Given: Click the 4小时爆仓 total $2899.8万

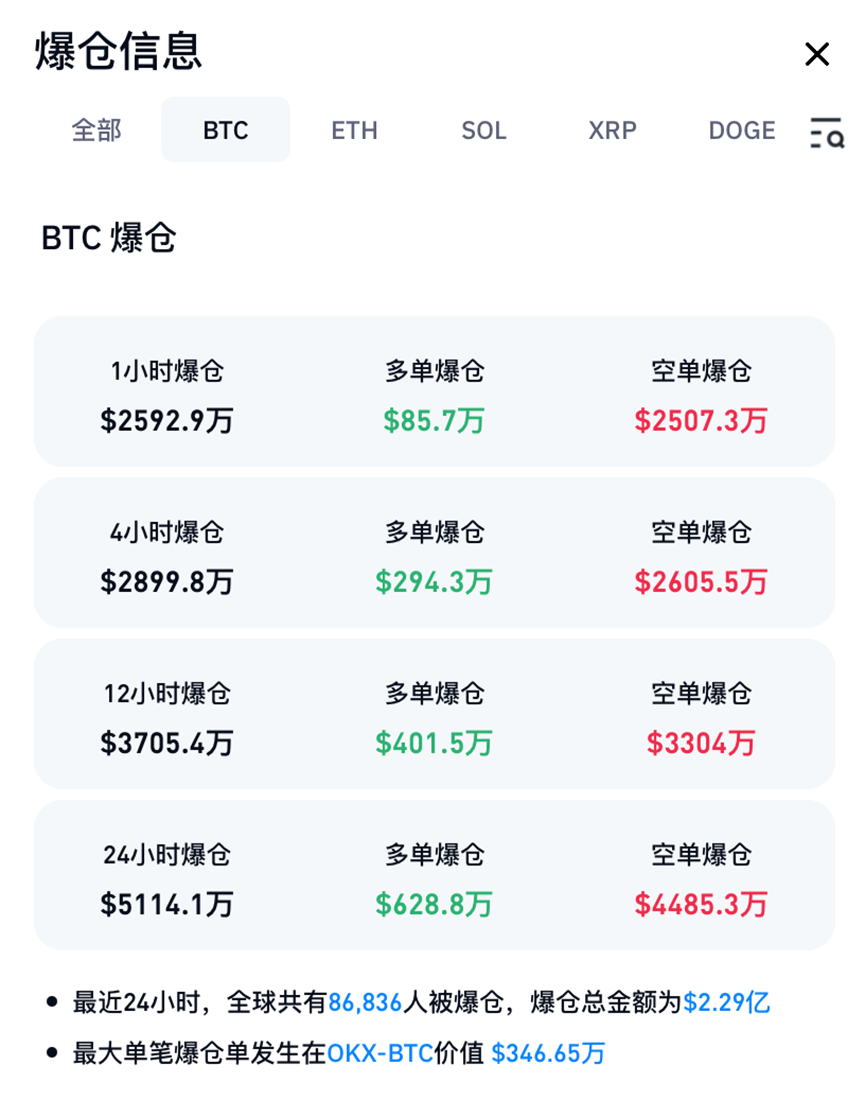Looking at the screenshot, I should click(x=167, y=581).
